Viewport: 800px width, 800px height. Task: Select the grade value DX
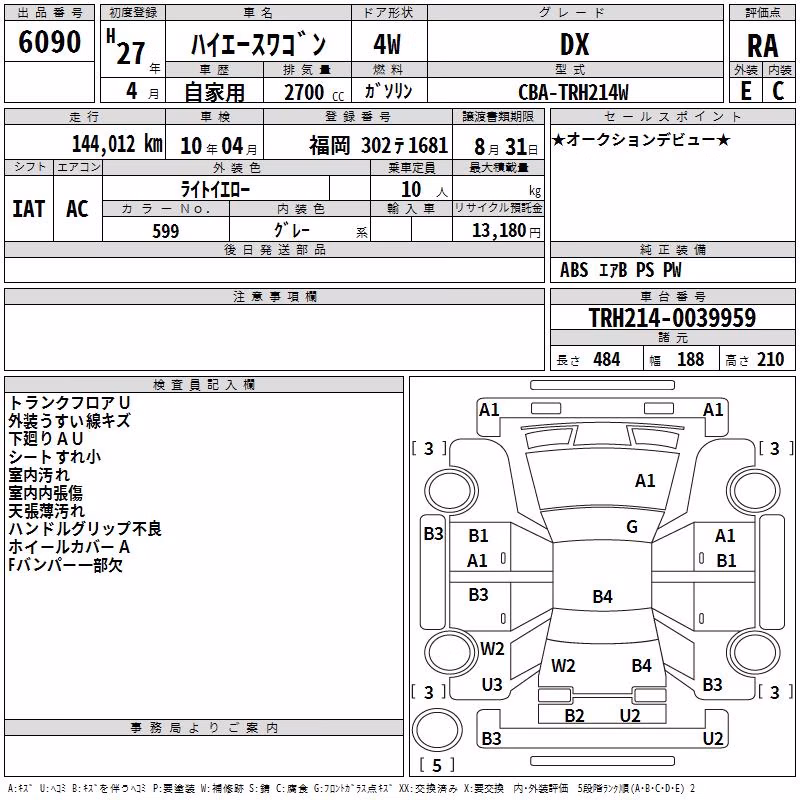[574, 44]
